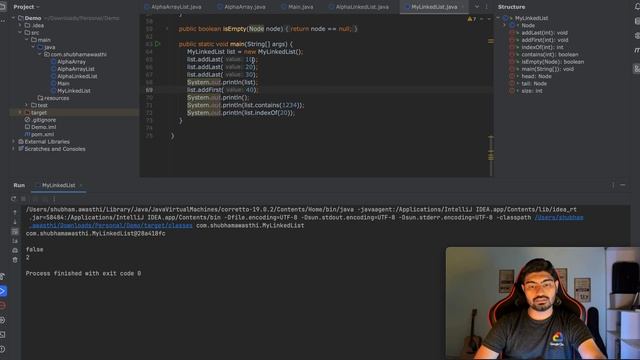Expand the test folder
Viewport: 640px width, 360px height.
pos(27,105)
